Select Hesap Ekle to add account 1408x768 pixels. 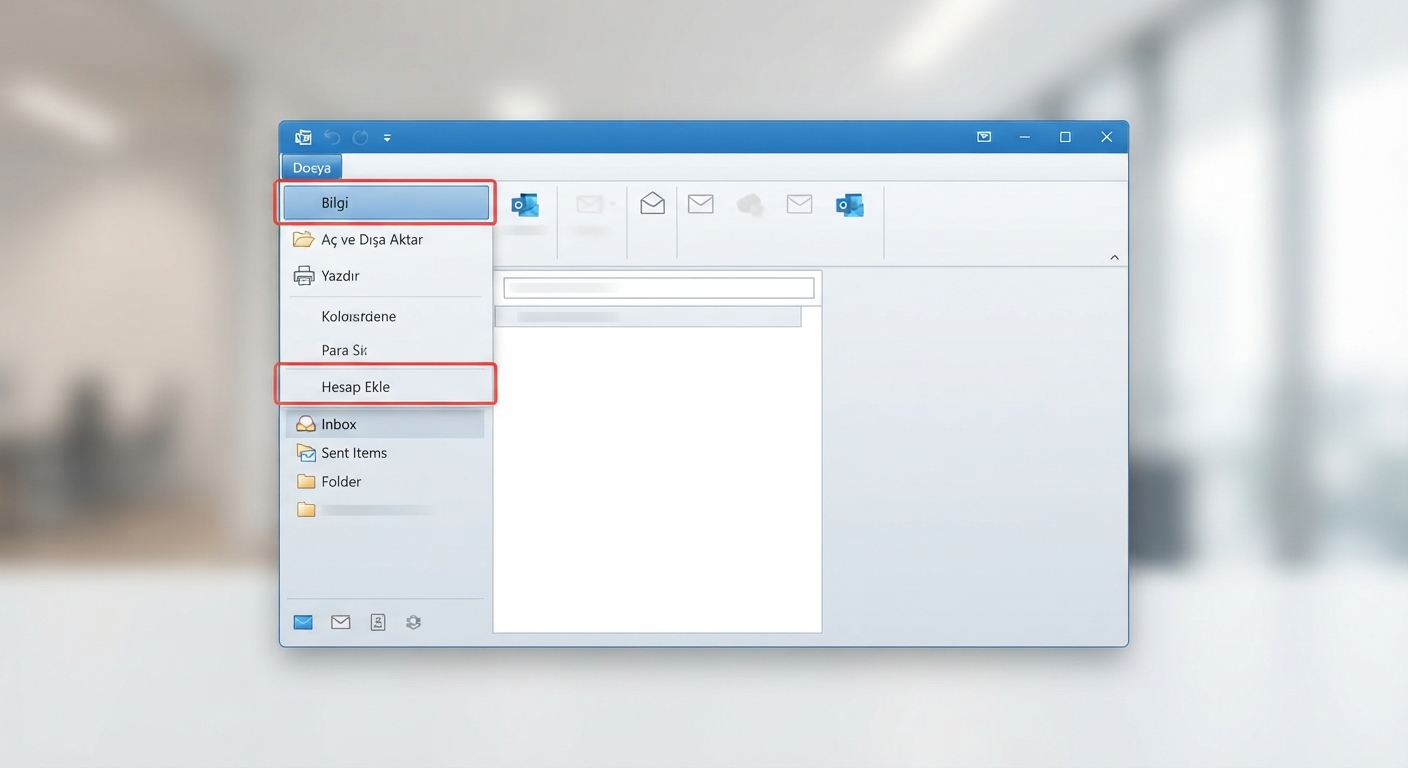coord(386,387)
